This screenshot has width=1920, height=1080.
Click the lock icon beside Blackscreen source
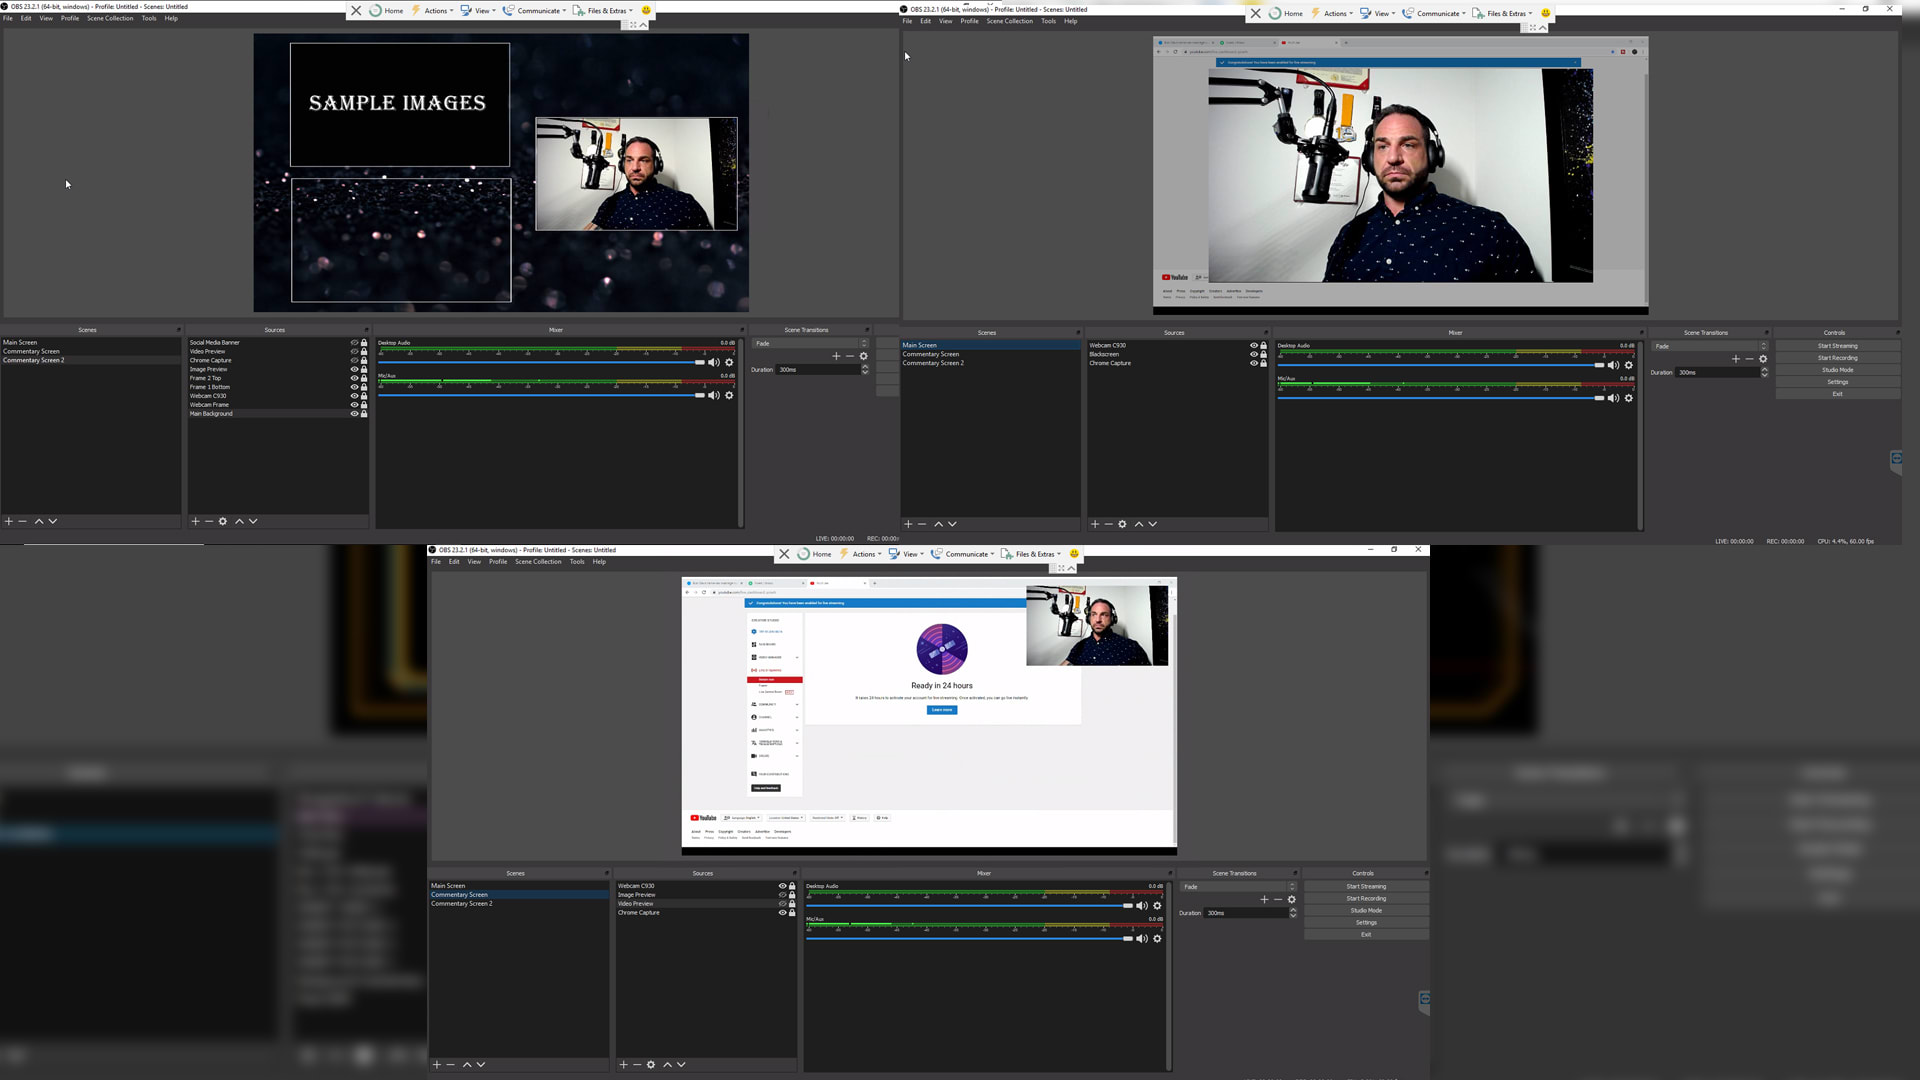click(x=1264, y=355)
